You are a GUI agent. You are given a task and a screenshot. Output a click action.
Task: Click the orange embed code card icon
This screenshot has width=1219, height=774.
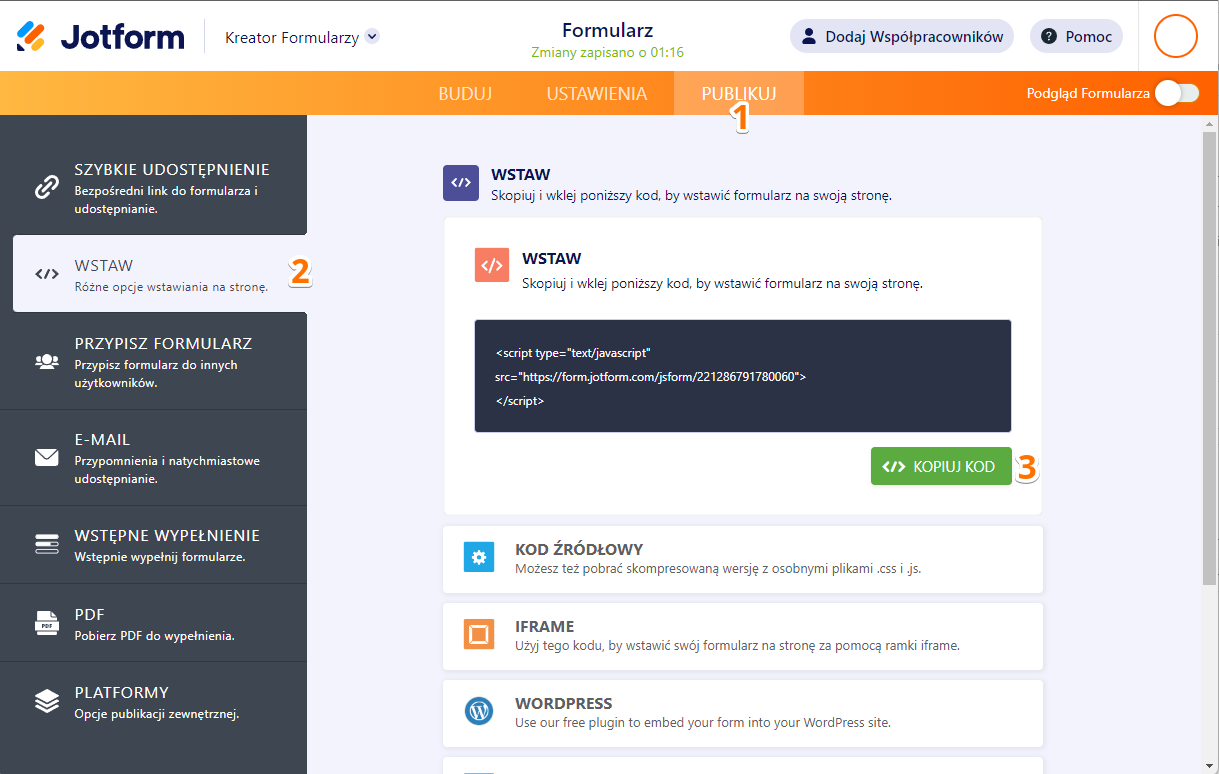(492, 266)
